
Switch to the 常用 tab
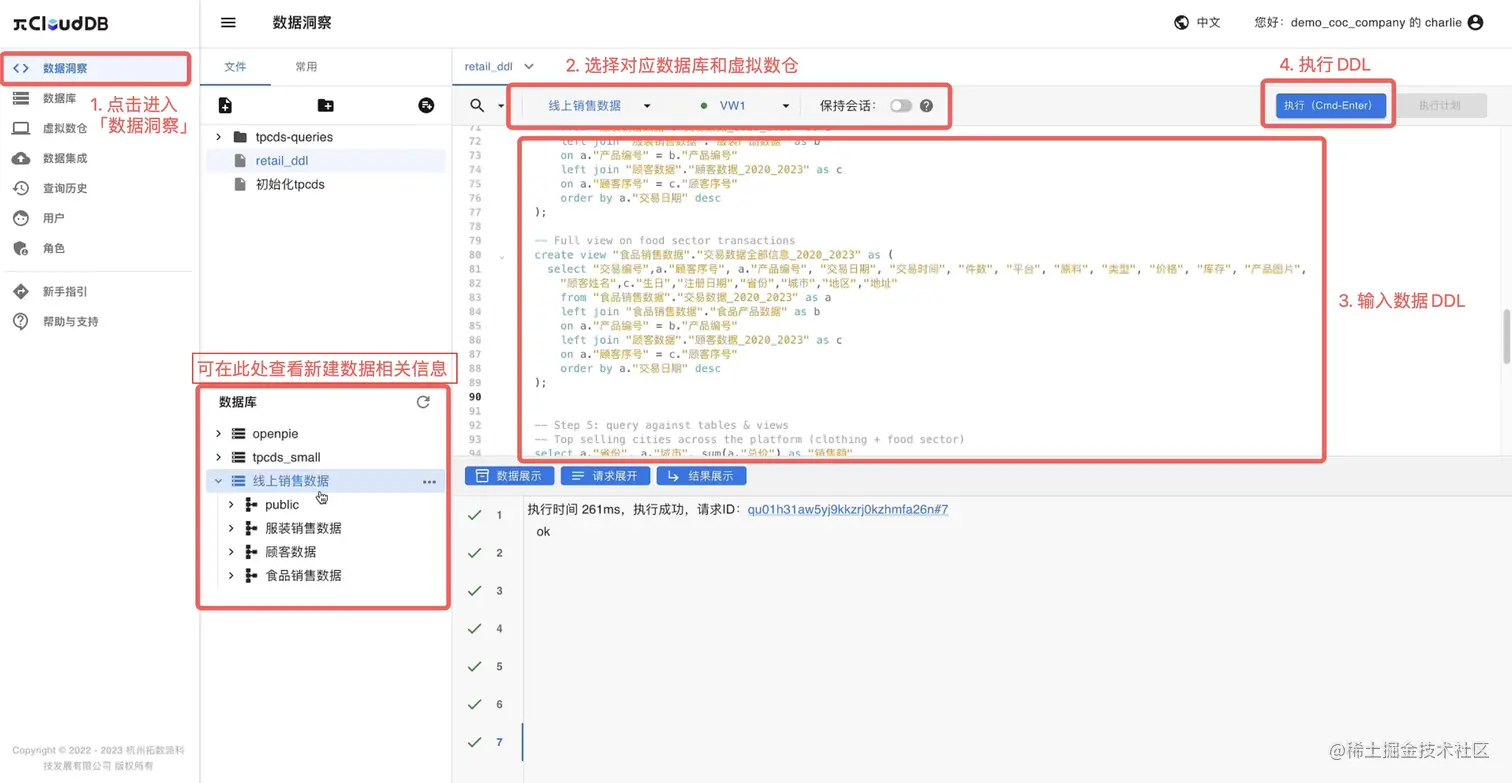click(x=306, y=67)
